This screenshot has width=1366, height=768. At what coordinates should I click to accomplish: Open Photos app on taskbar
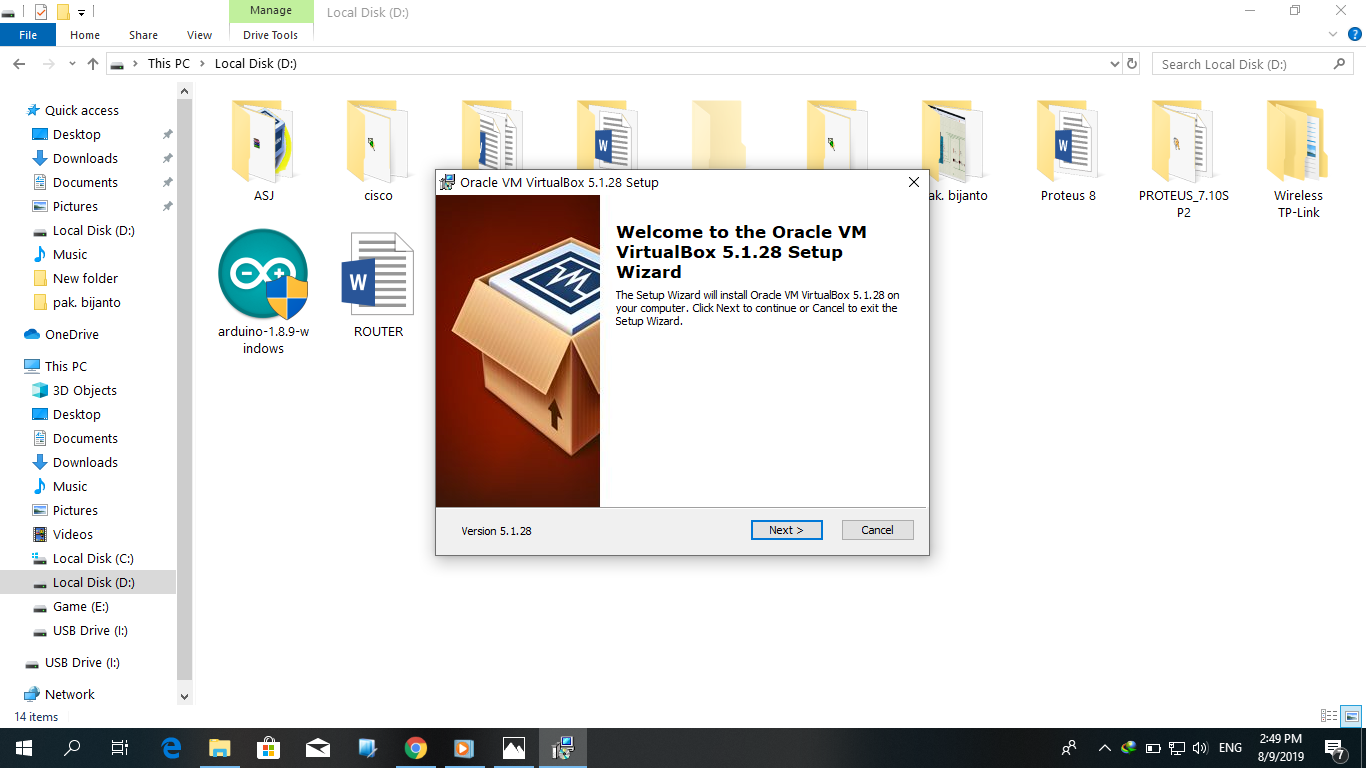pyautogui.click(x=514, y=748)
